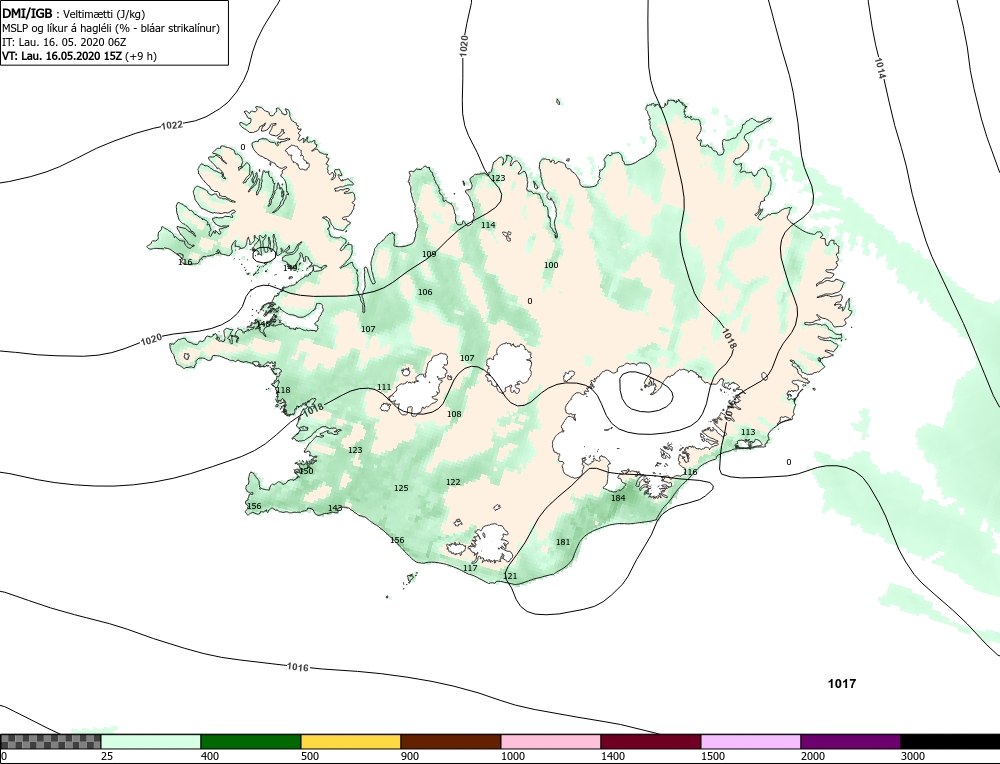1000x764 pixels.
Task: Click the 122 map value
Action: click(x=453, y=482)
